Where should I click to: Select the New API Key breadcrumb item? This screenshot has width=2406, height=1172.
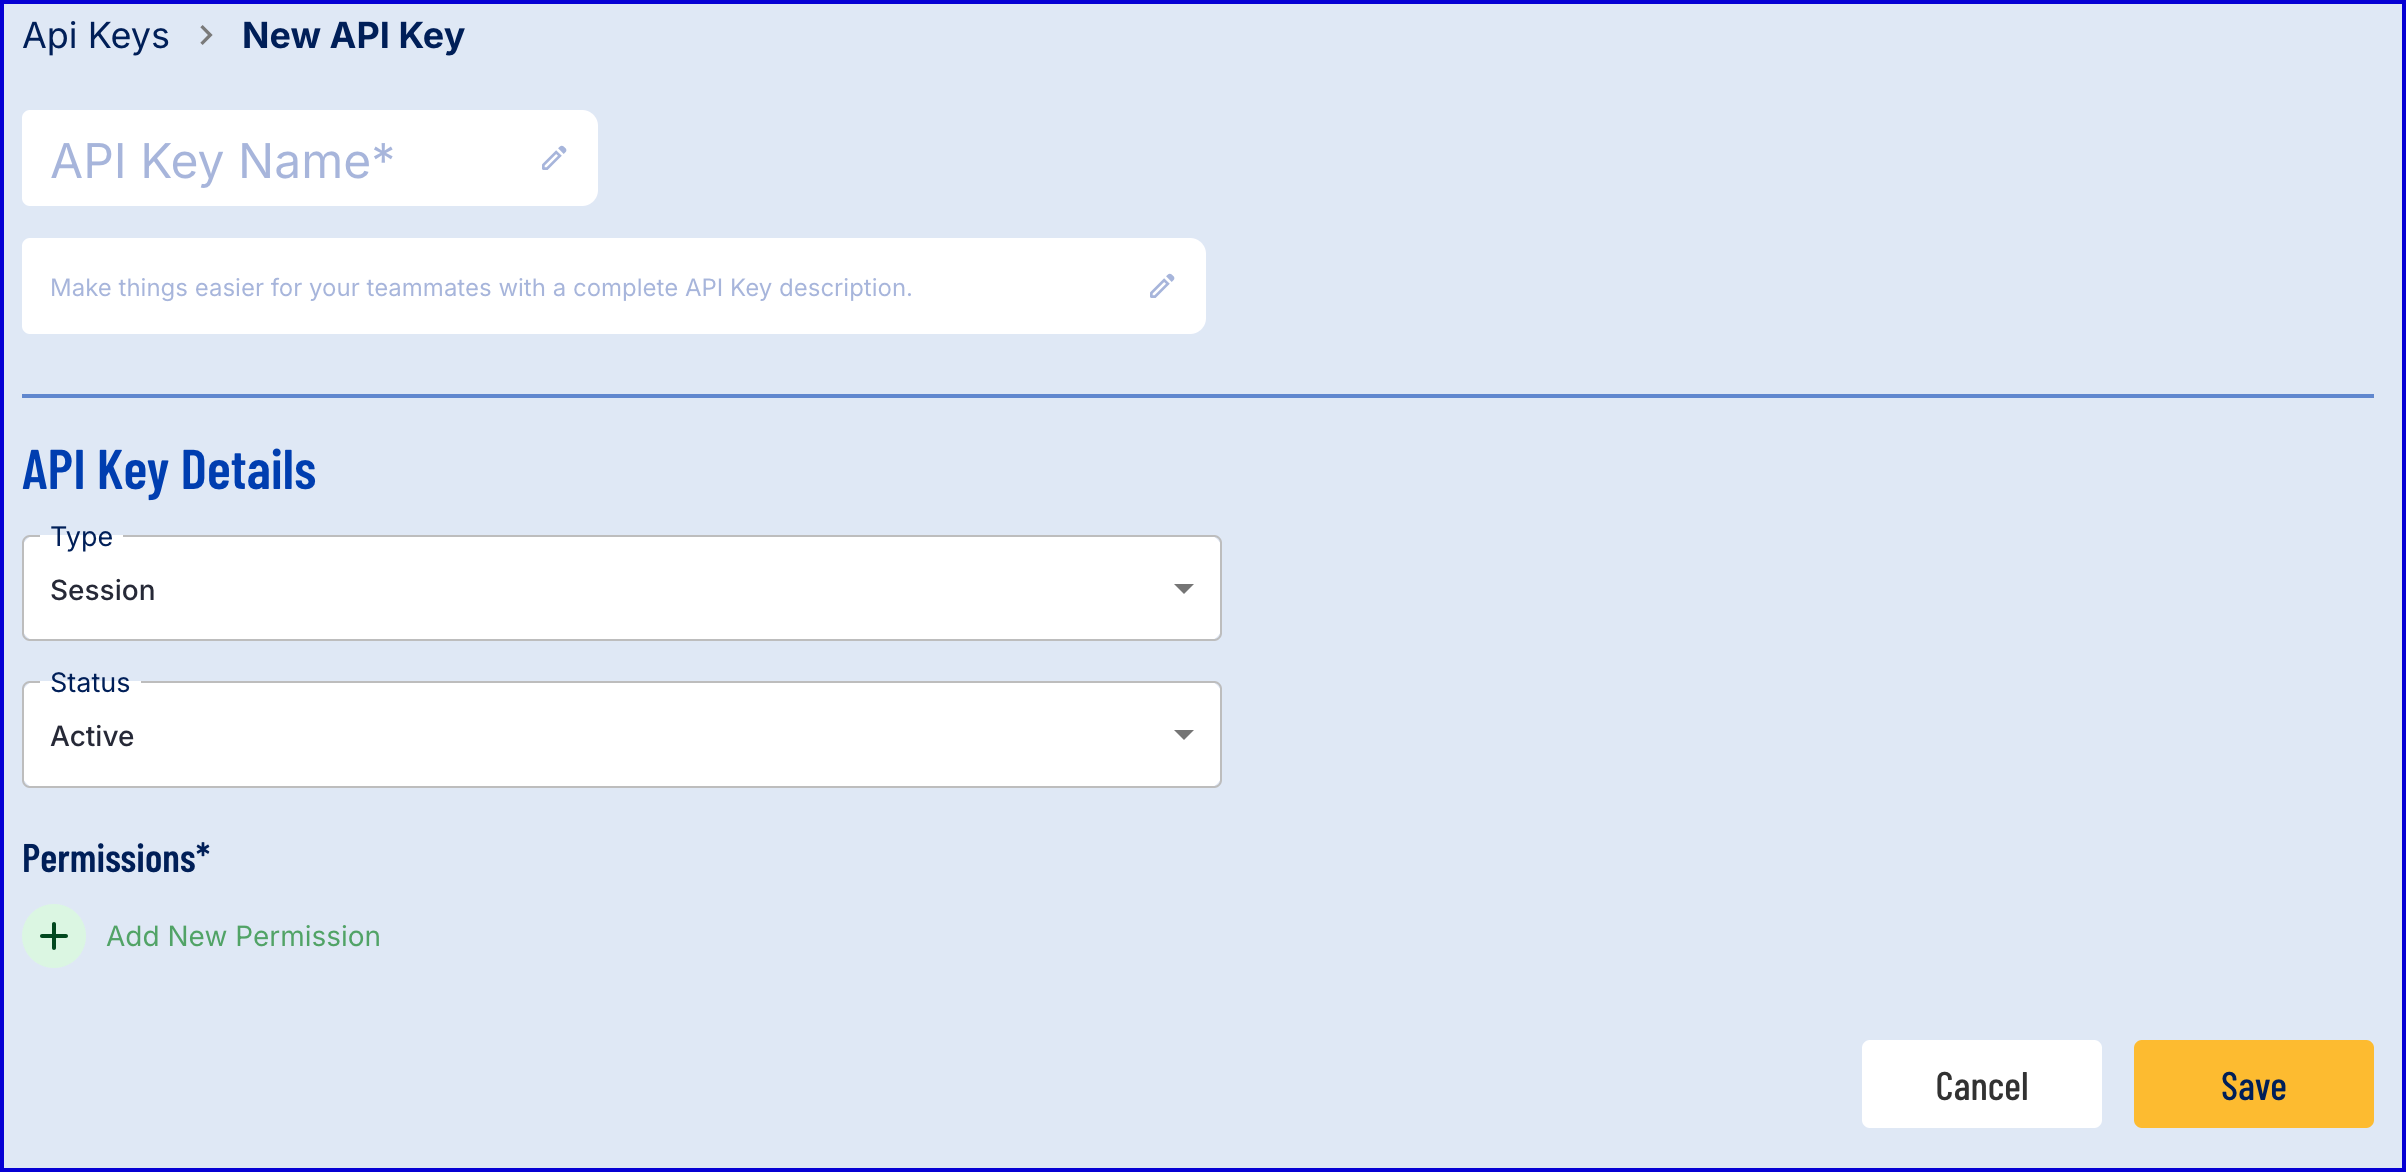353,36
